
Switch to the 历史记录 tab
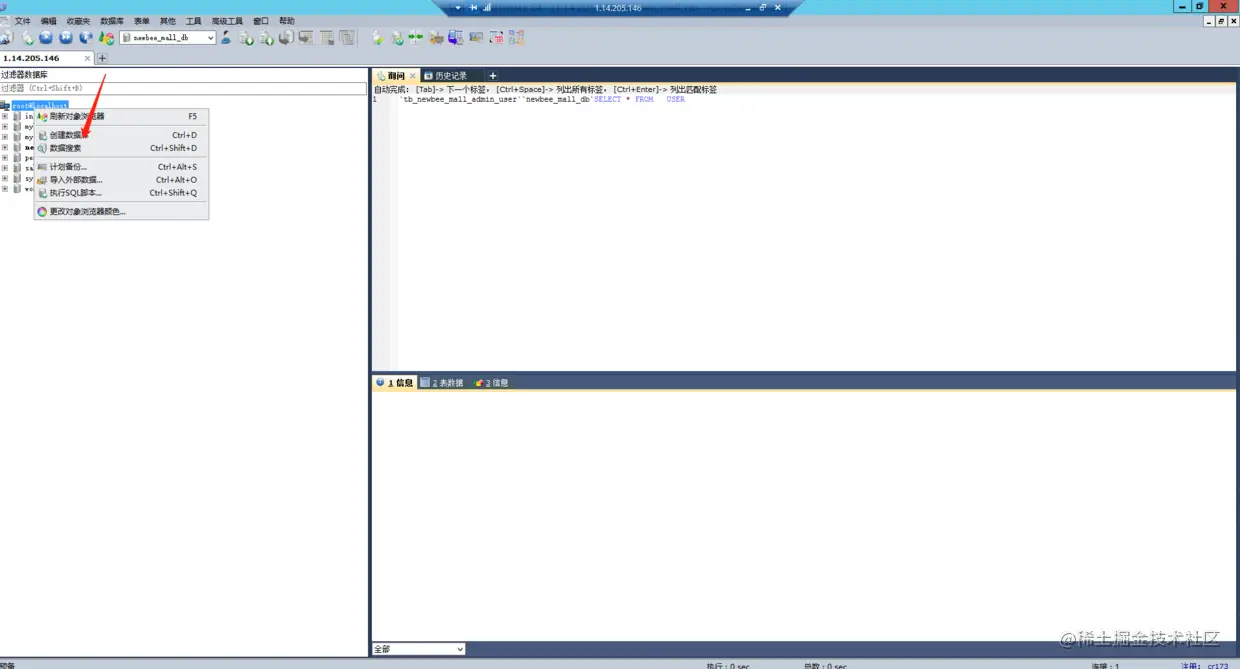450,76
